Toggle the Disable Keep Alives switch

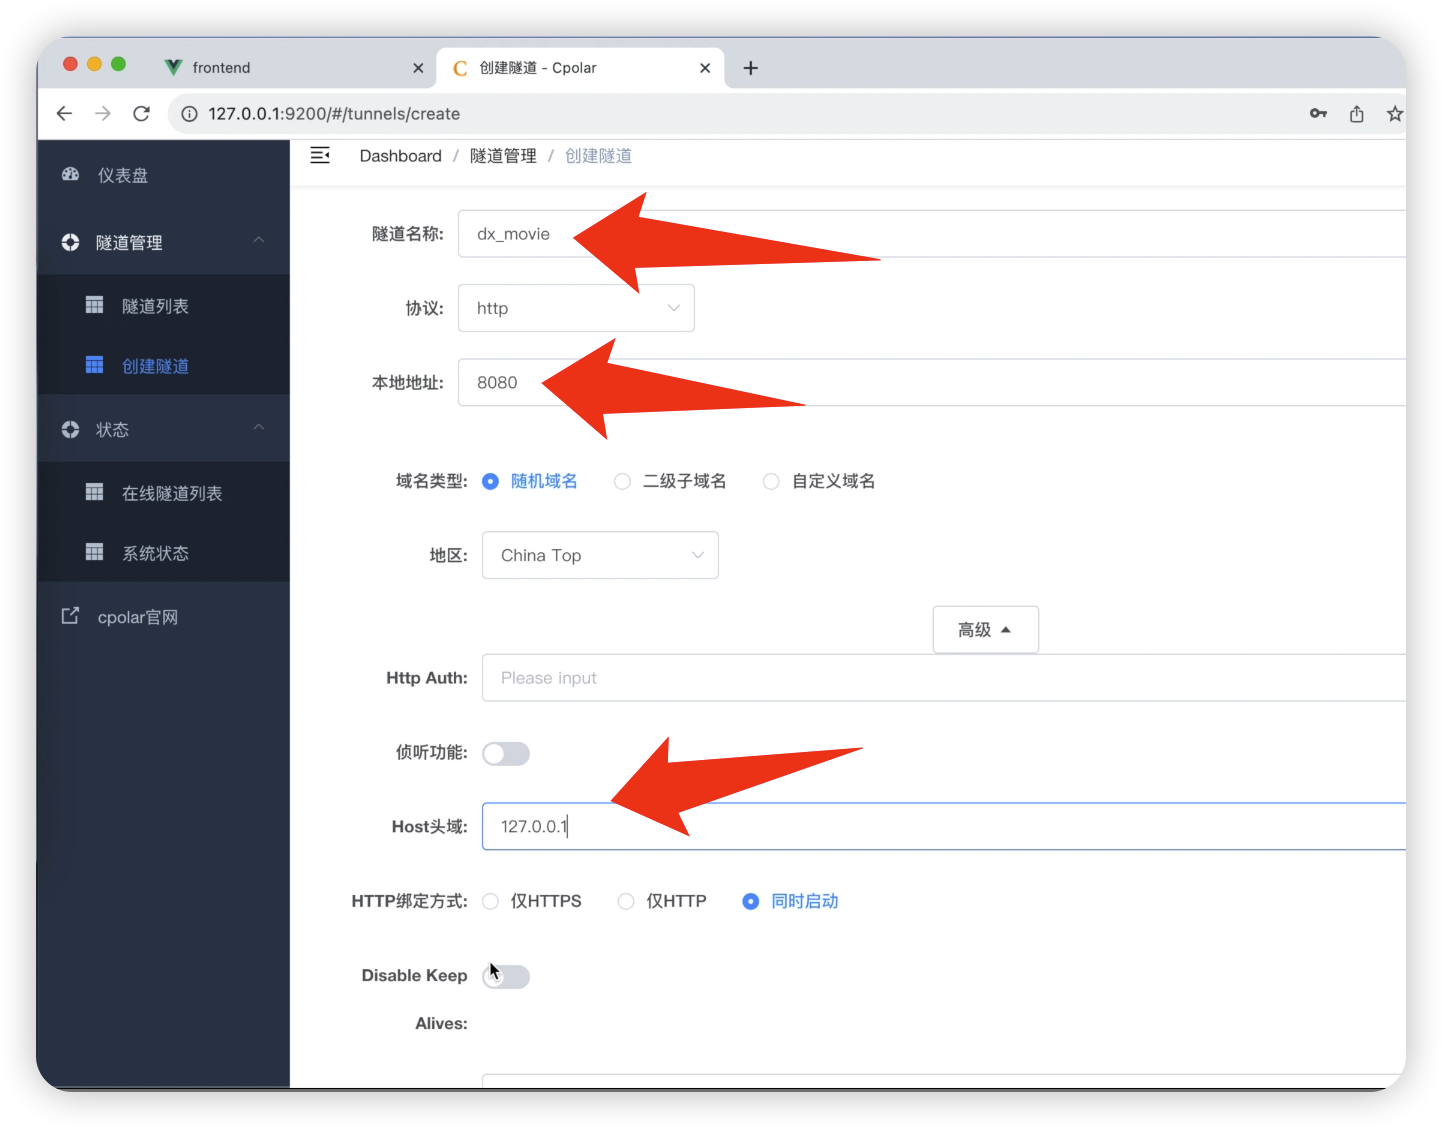tap(506, 976)
